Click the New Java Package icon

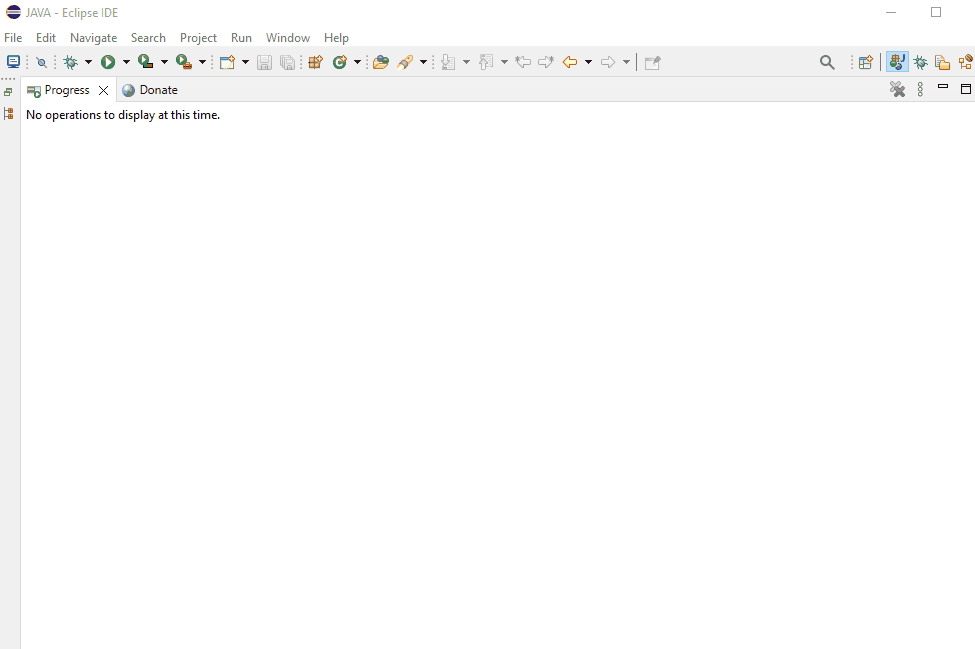point(315,62)
